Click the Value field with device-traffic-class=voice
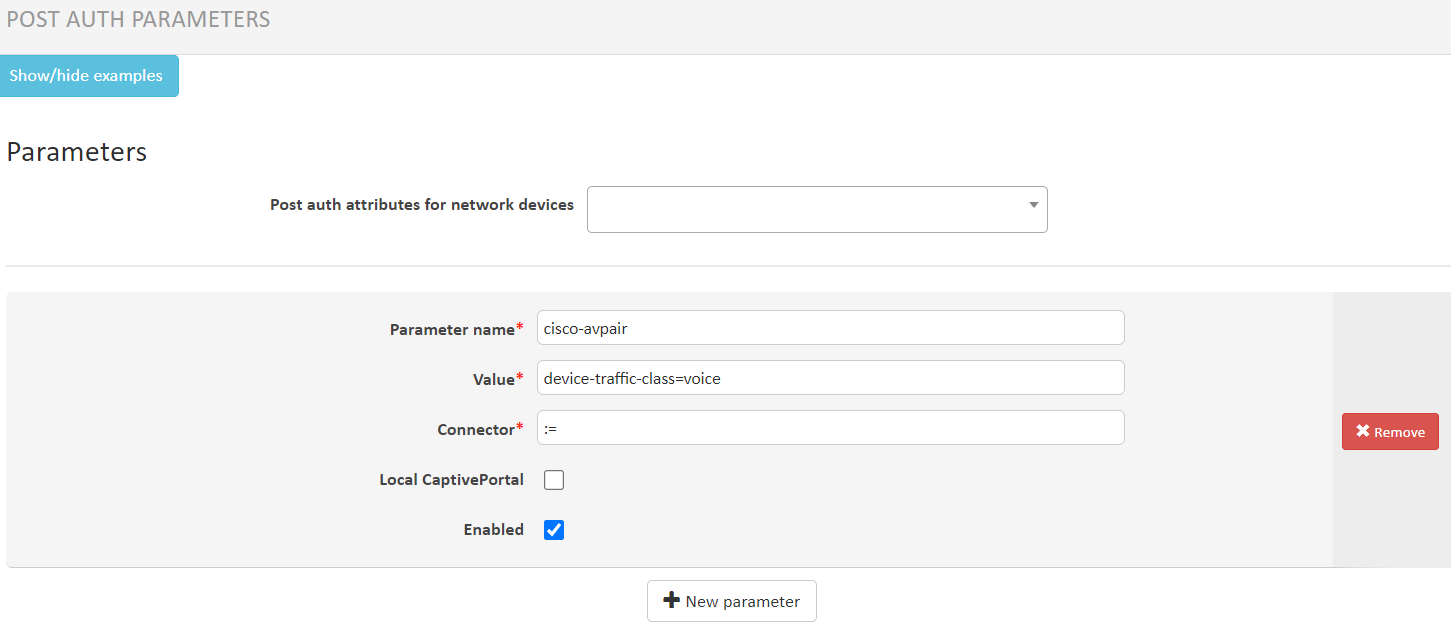The image size is (1451, 634). 830,378
